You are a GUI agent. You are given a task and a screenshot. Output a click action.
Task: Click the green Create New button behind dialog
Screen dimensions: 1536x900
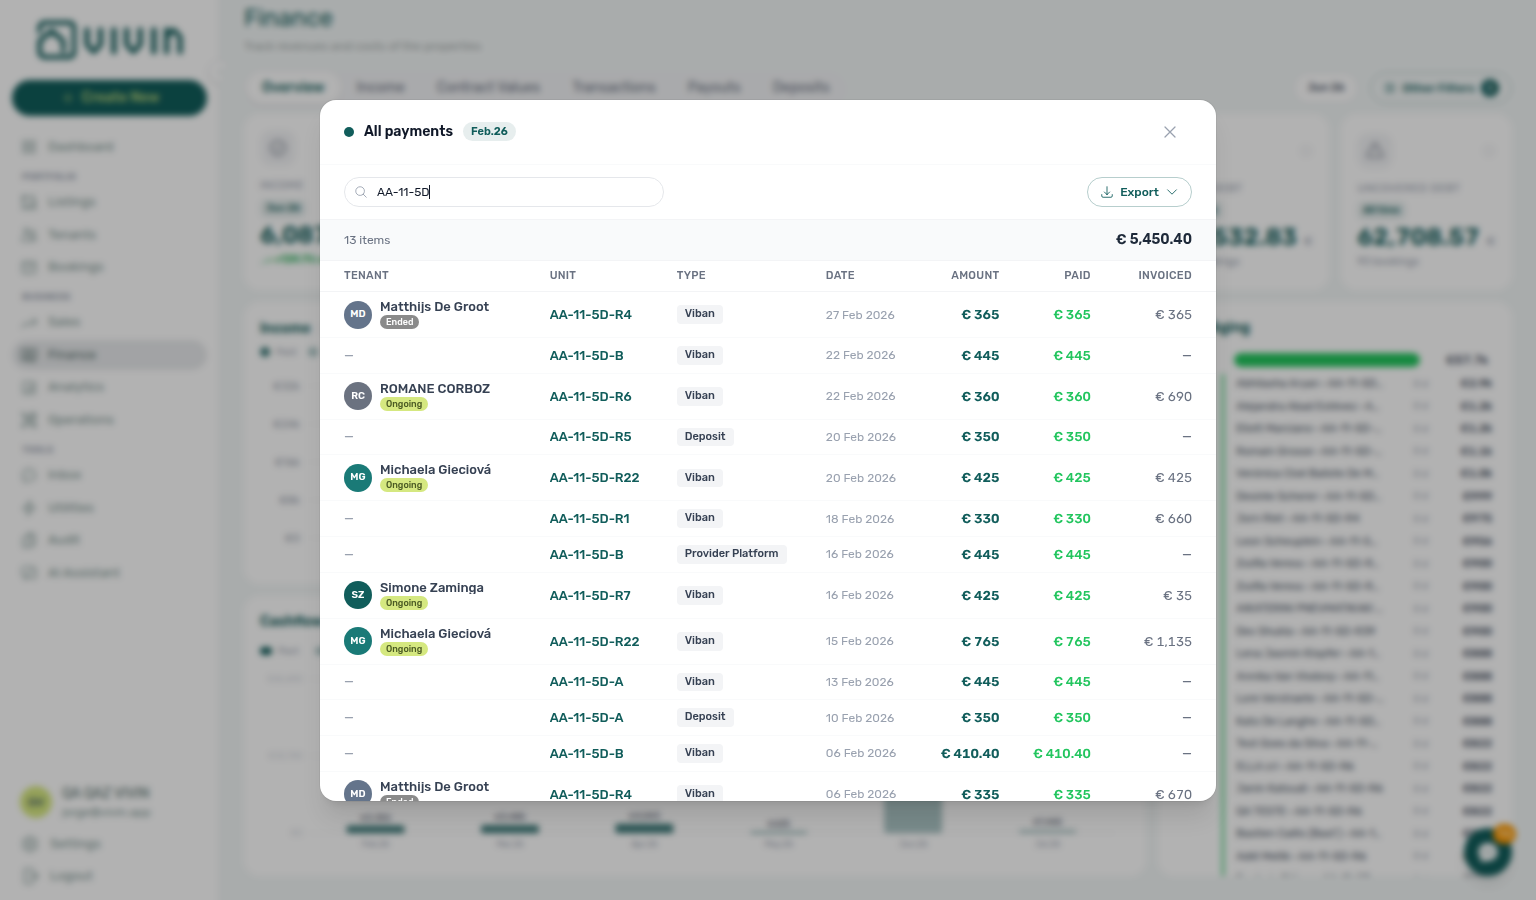[x=109, y=97]
